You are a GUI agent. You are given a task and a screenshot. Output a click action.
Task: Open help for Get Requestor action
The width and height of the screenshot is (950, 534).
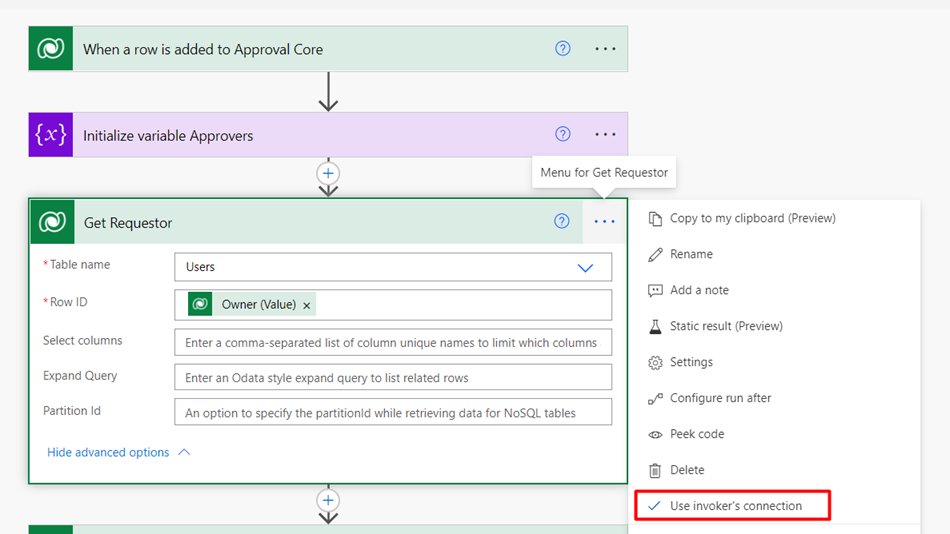pos(562,221)
